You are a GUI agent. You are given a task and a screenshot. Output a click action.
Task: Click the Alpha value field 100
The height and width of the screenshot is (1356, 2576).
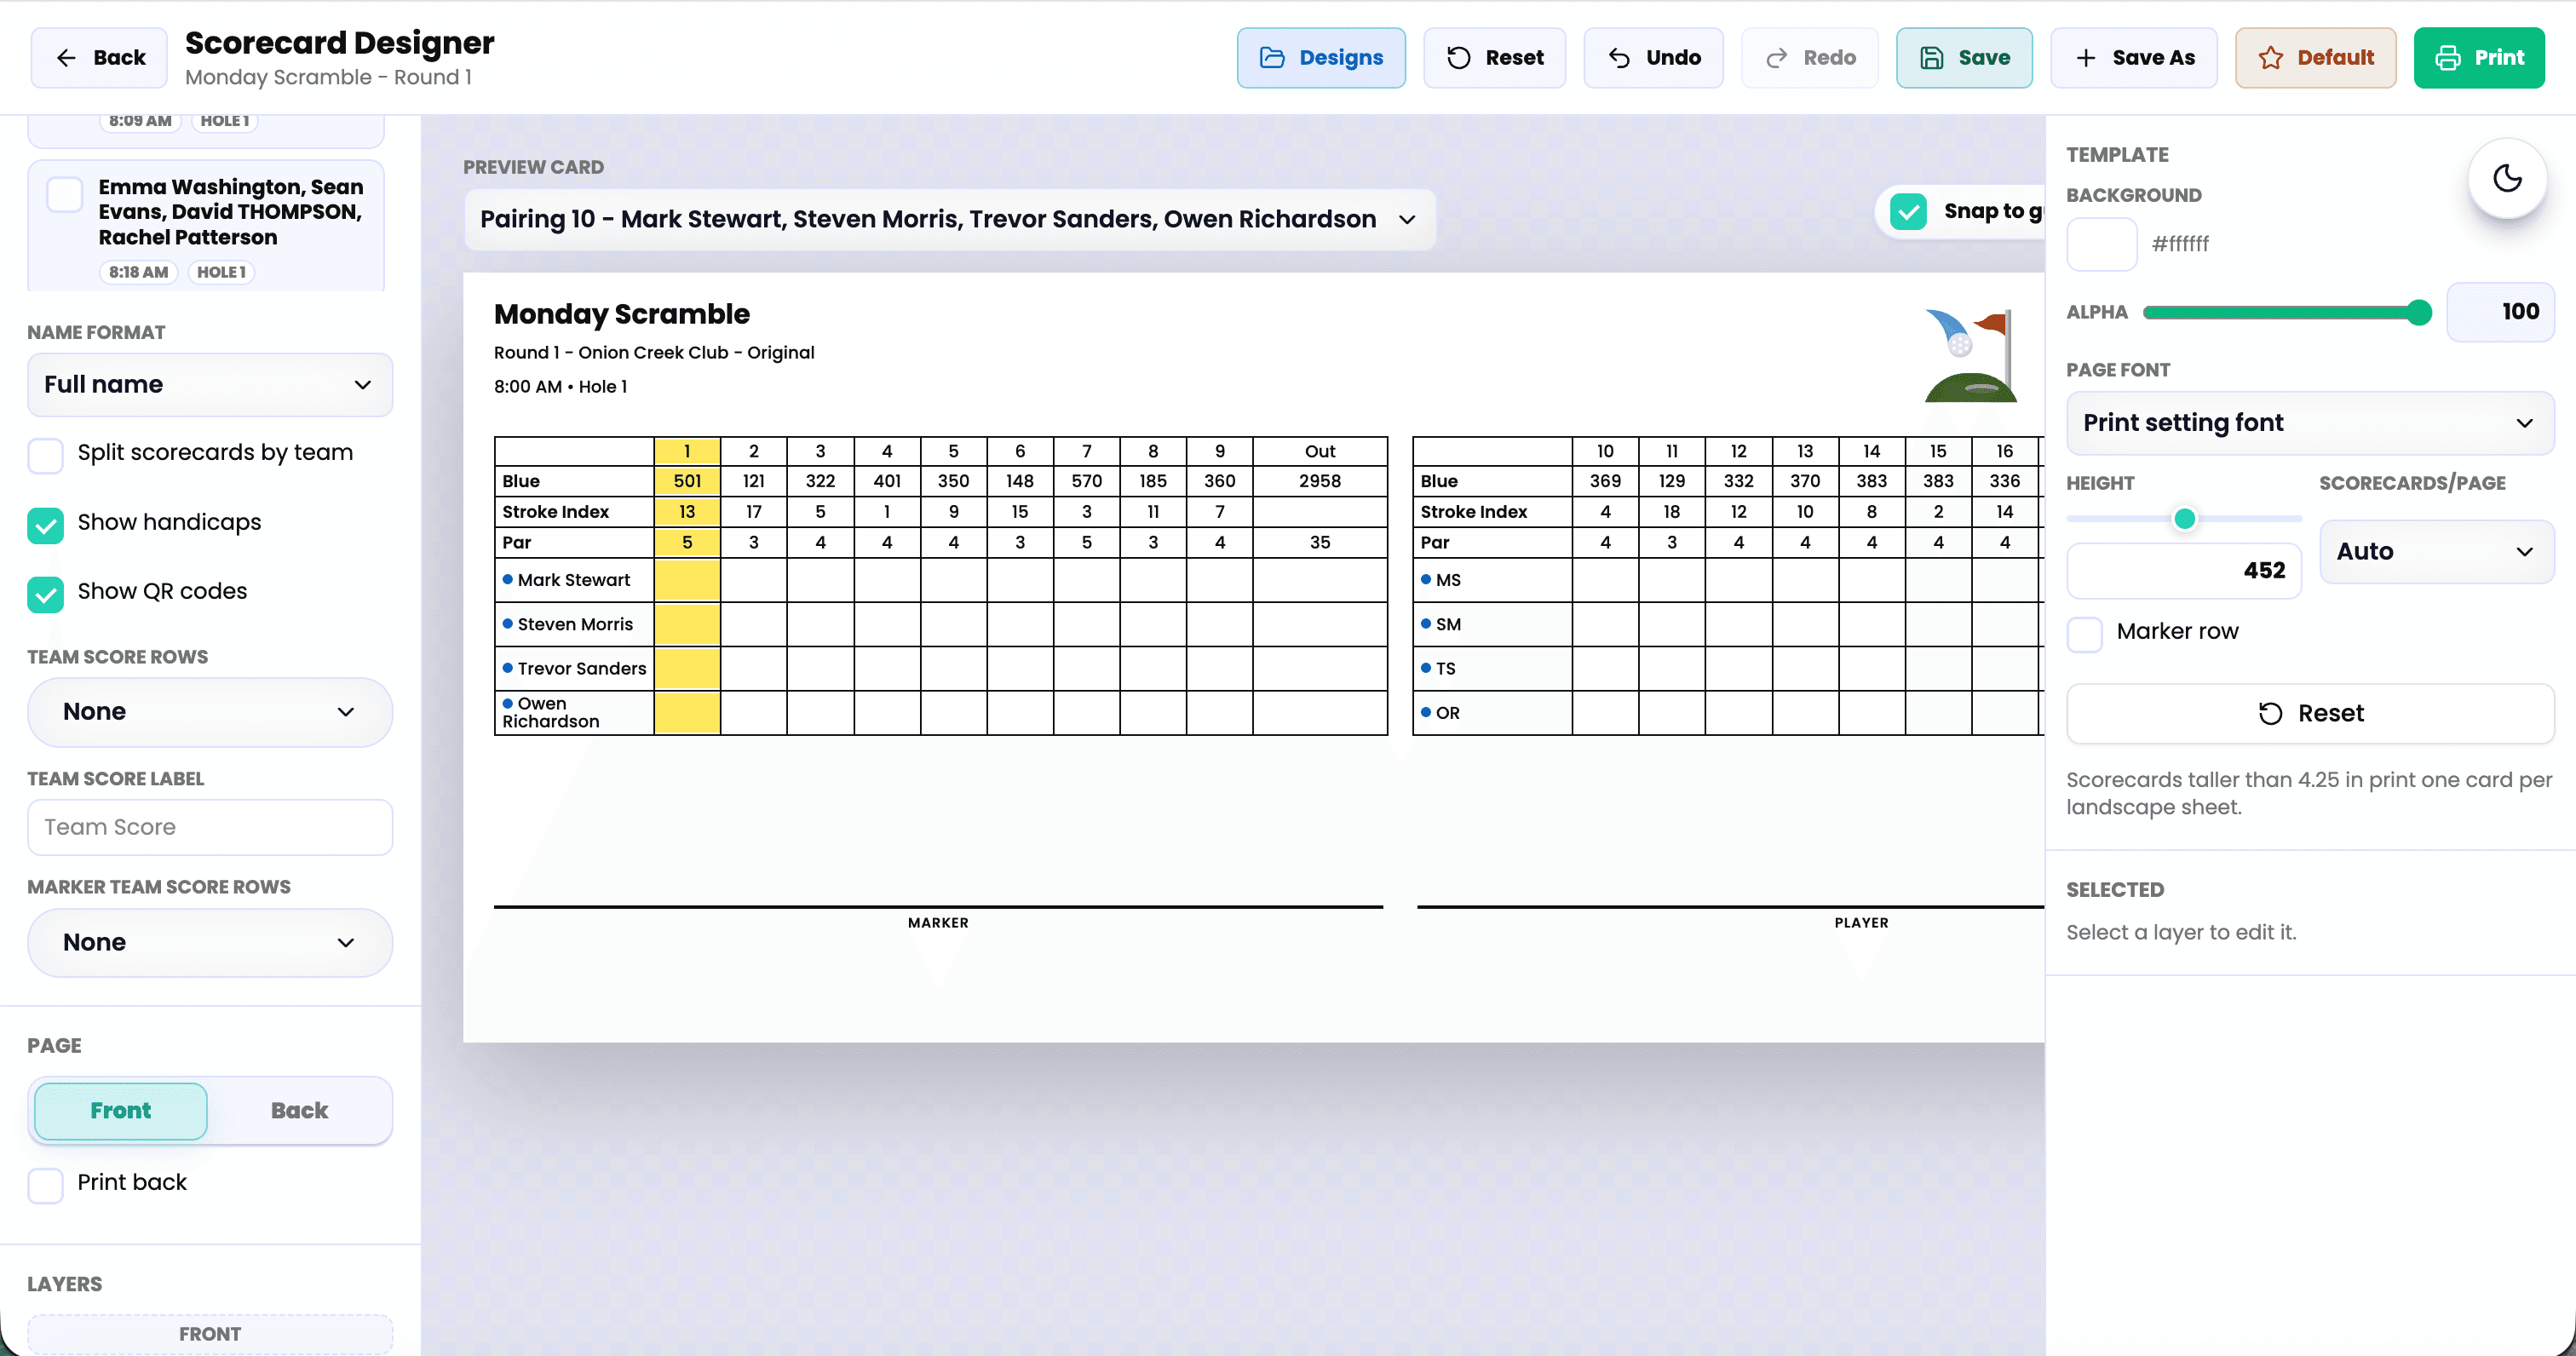tap(2499, 312)
